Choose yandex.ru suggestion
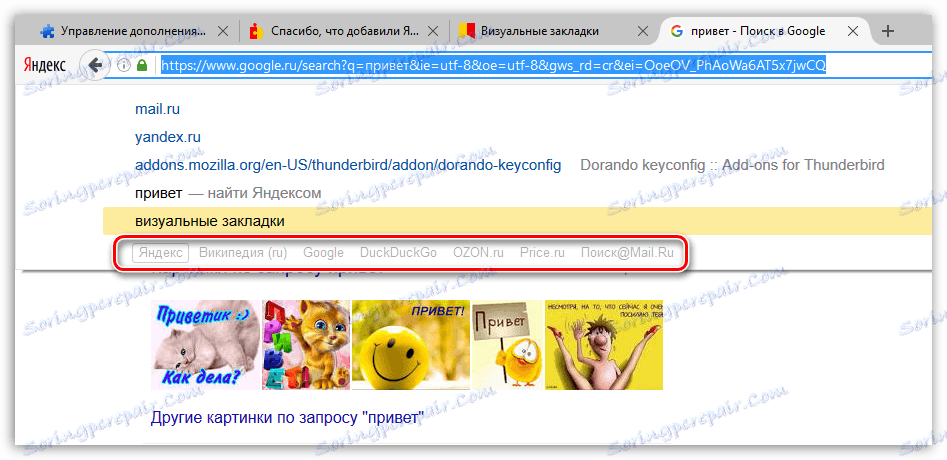This screenshot has width=947, height=460. click(168, 137)
